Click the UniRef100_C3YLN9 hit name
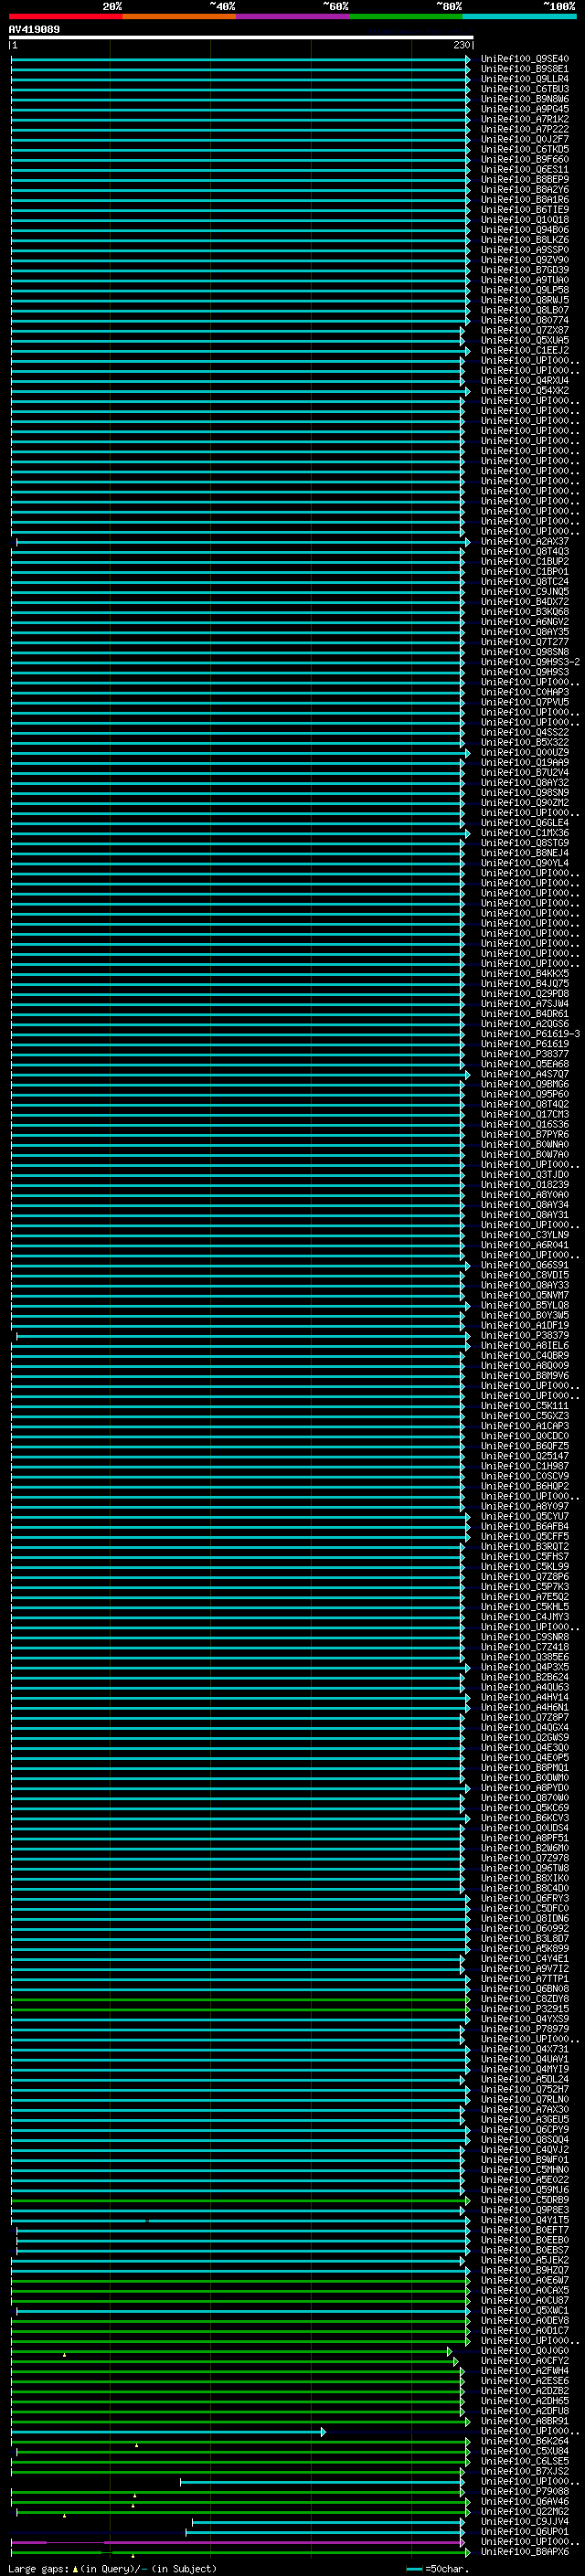 (524, 1235)
